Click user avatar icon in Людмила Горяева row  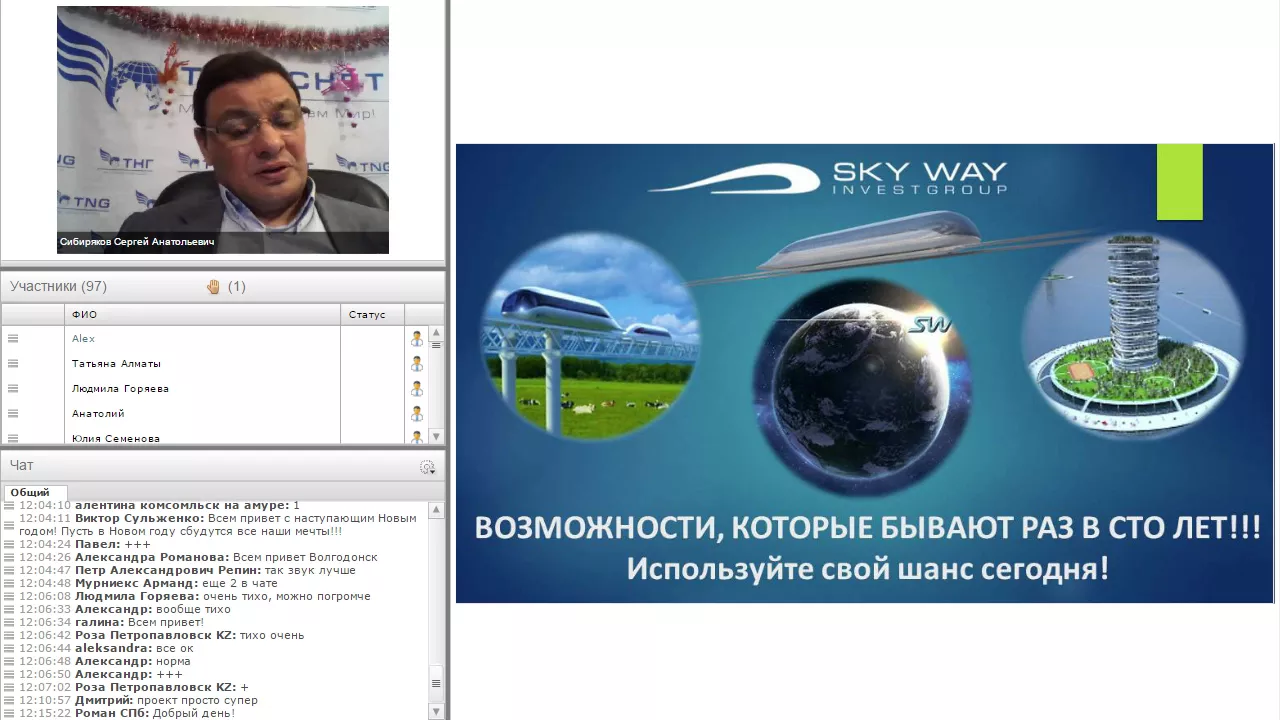[417, 389]
